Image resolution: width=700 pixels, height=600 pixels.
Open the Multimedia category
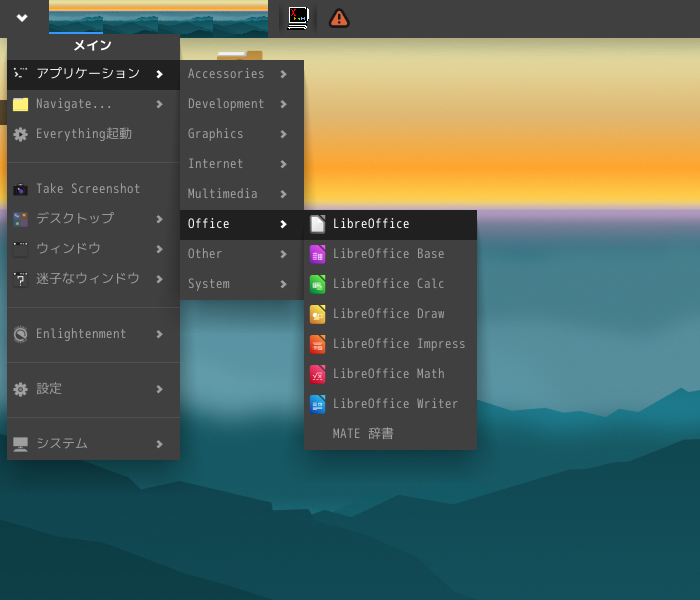click(242, 194)
